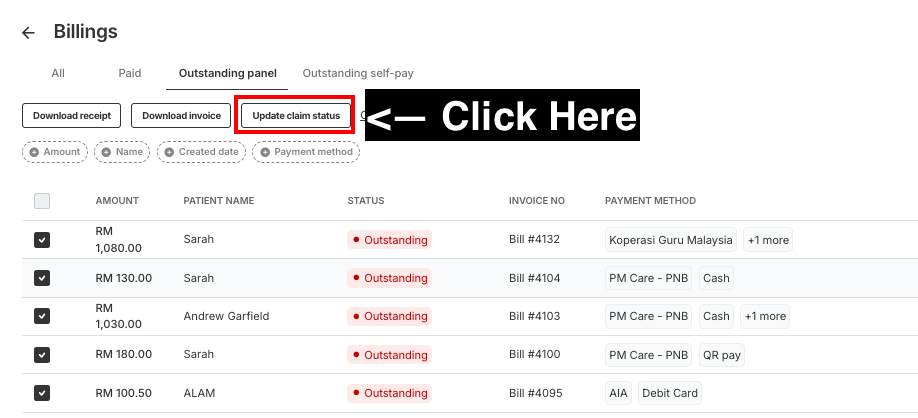
Task: Click the AIA payment tag
Action: (618, 393)
